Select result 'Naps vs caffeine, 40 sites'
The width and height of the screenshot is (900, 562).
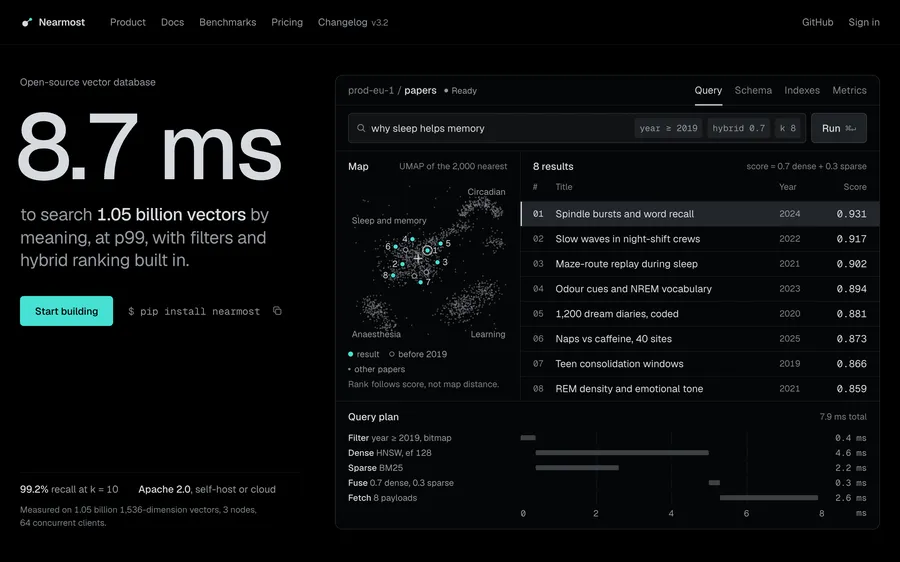(x=700, y=339)
